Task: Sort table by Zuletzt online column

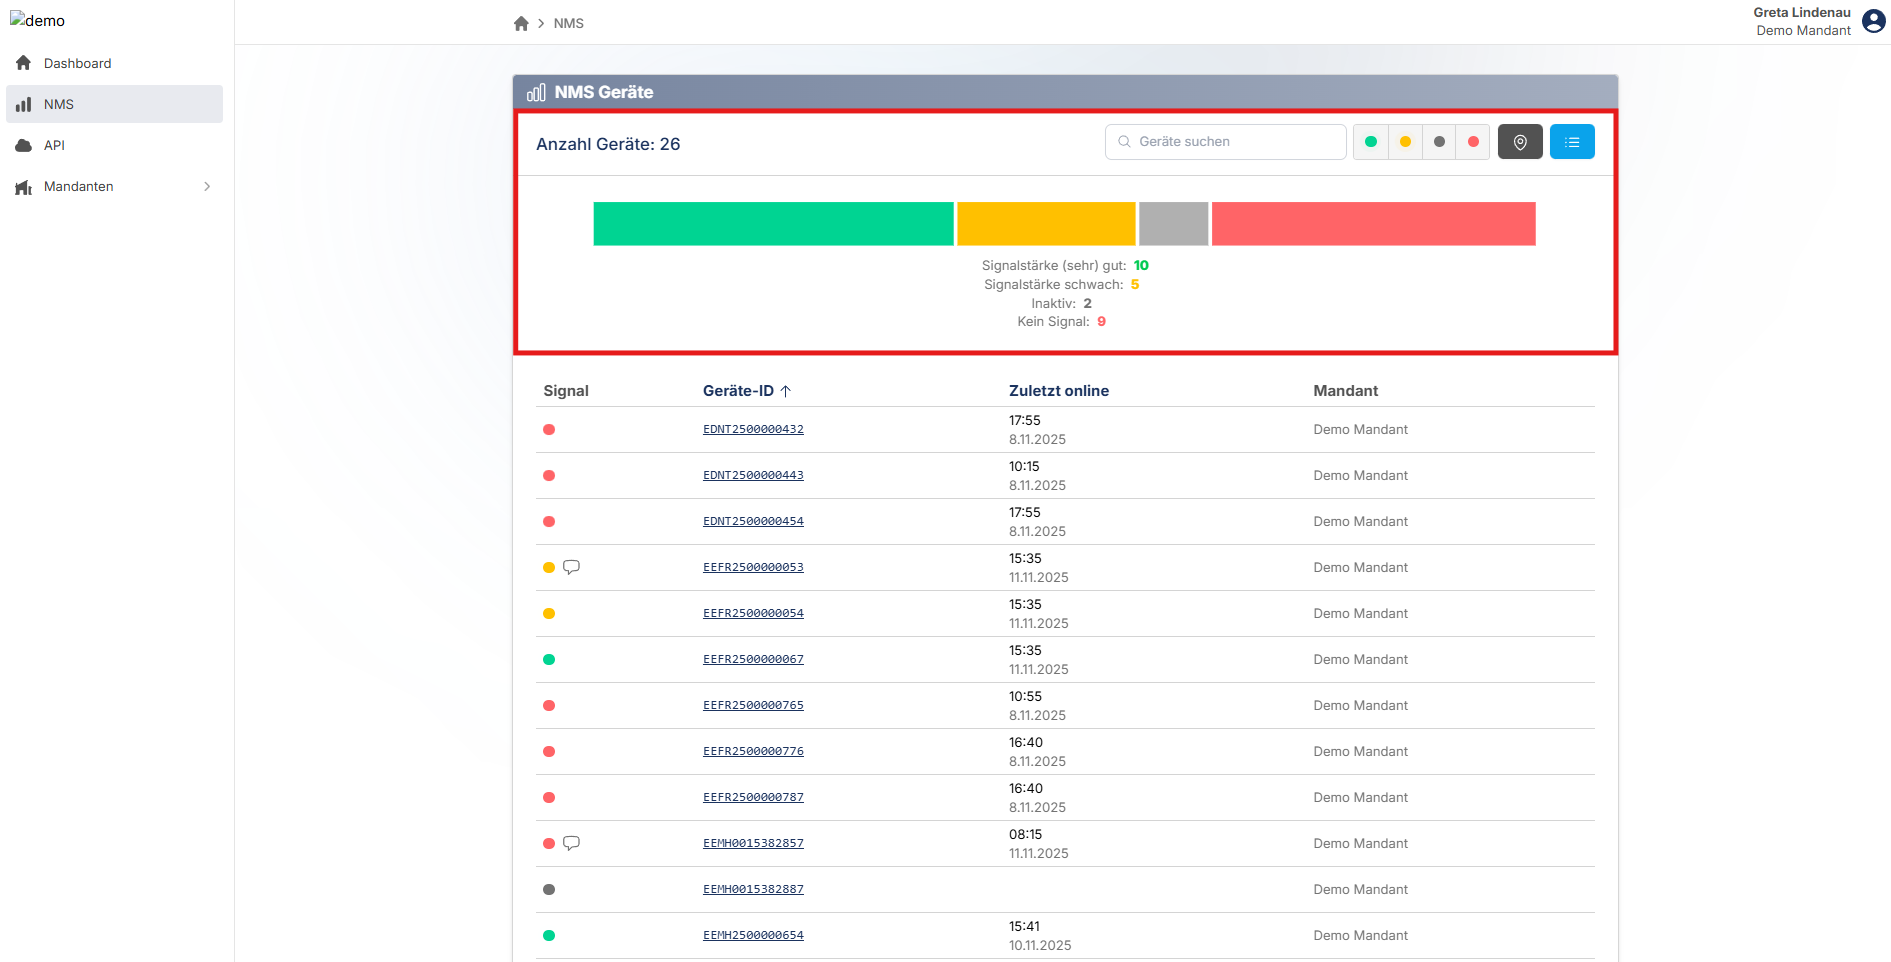Action: tap(1058, 391)
